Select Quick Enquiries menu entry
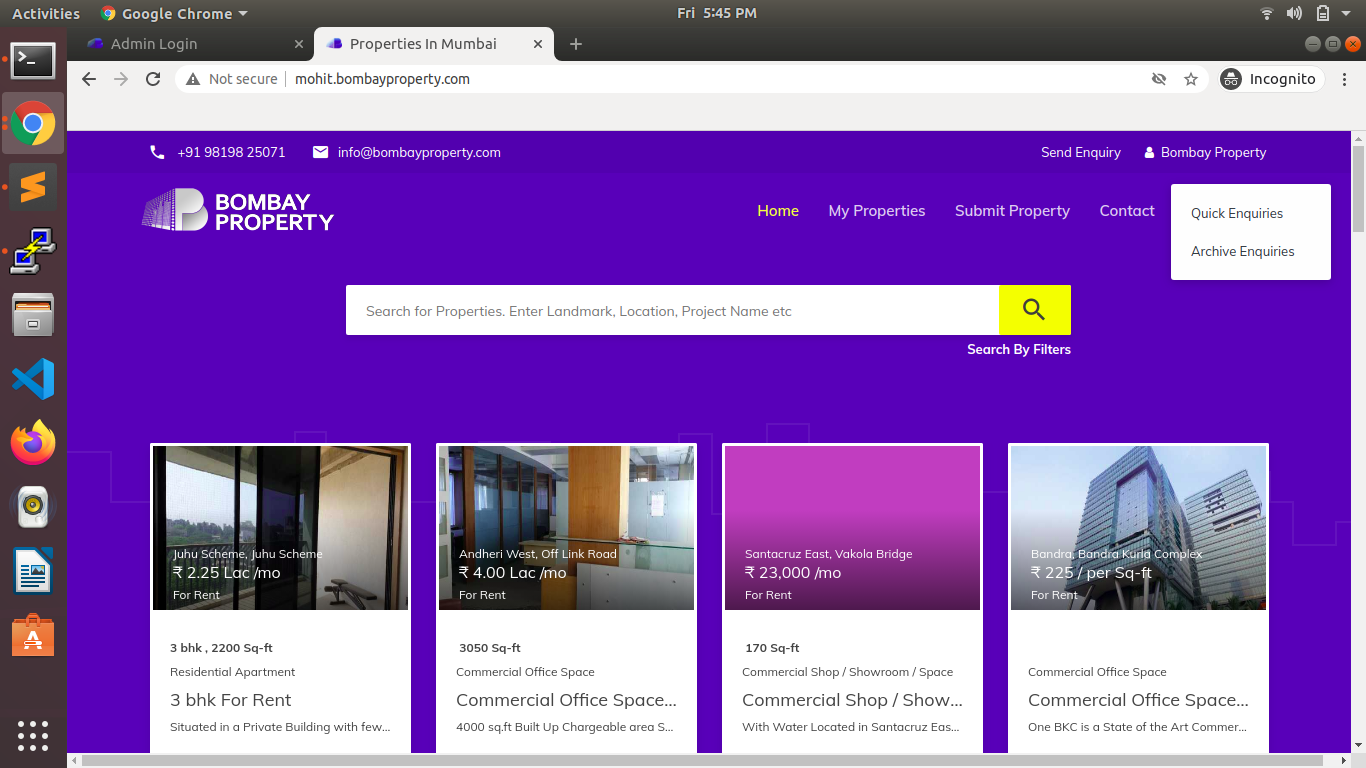 pos(1236,213)
